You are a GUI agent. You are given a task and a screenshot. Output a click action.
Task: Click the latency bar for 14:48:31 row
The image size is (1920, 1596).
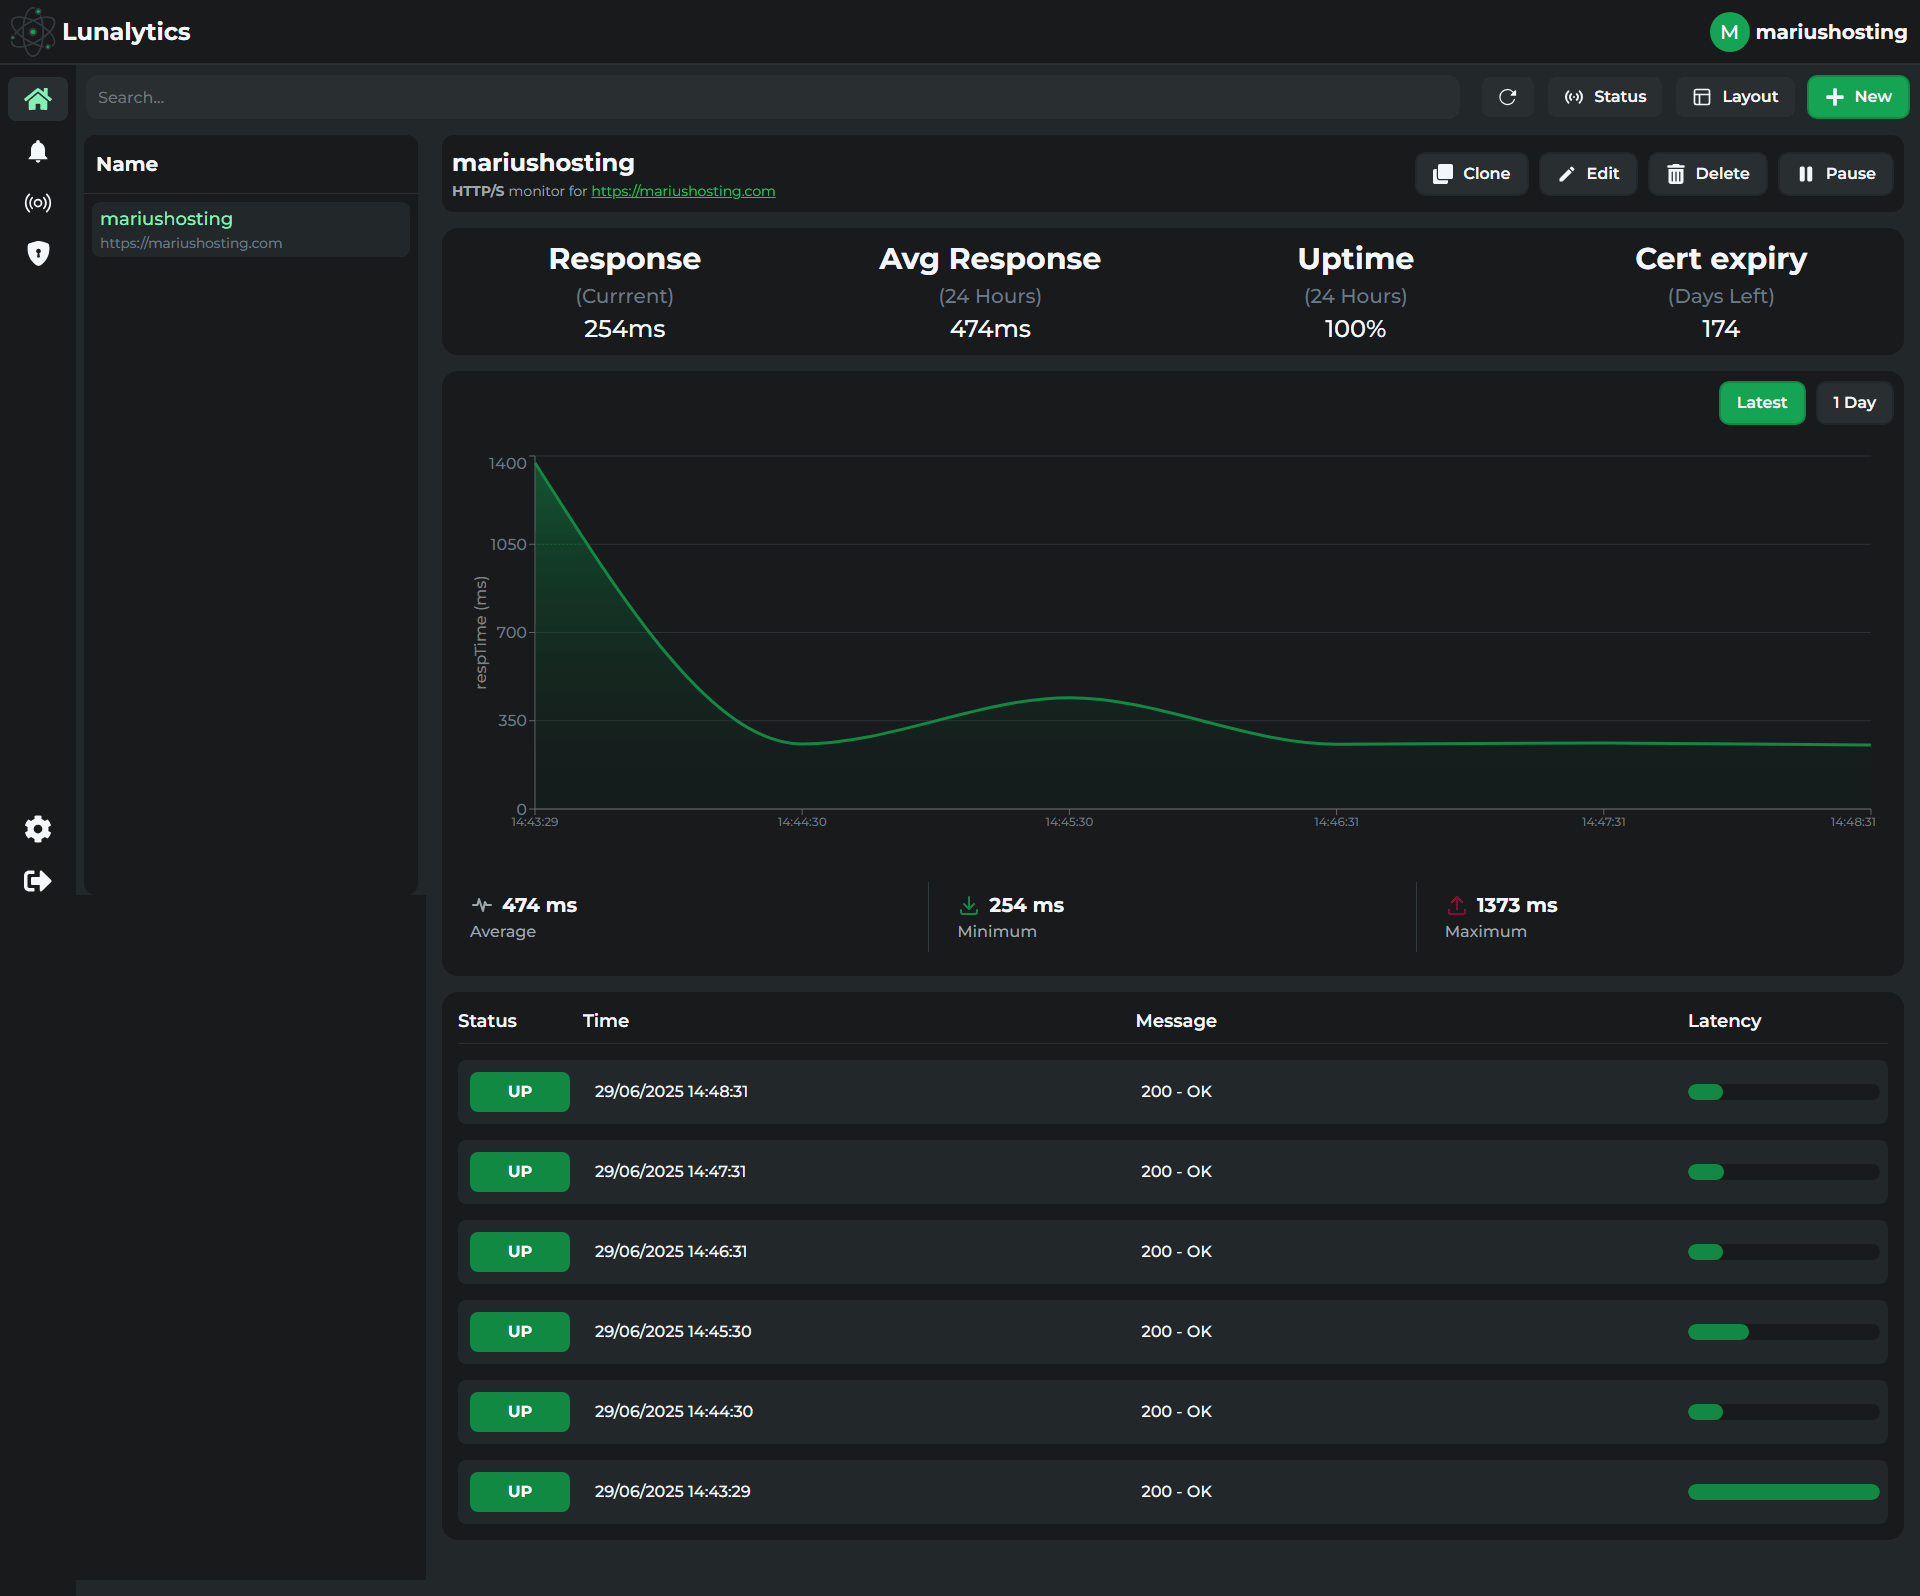(1783, 1092)
